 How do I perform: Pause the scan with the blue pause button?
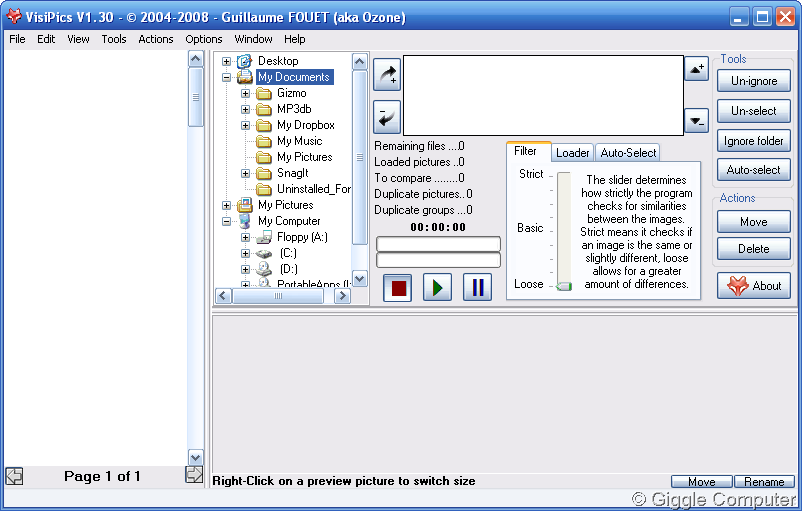point(477,287)
